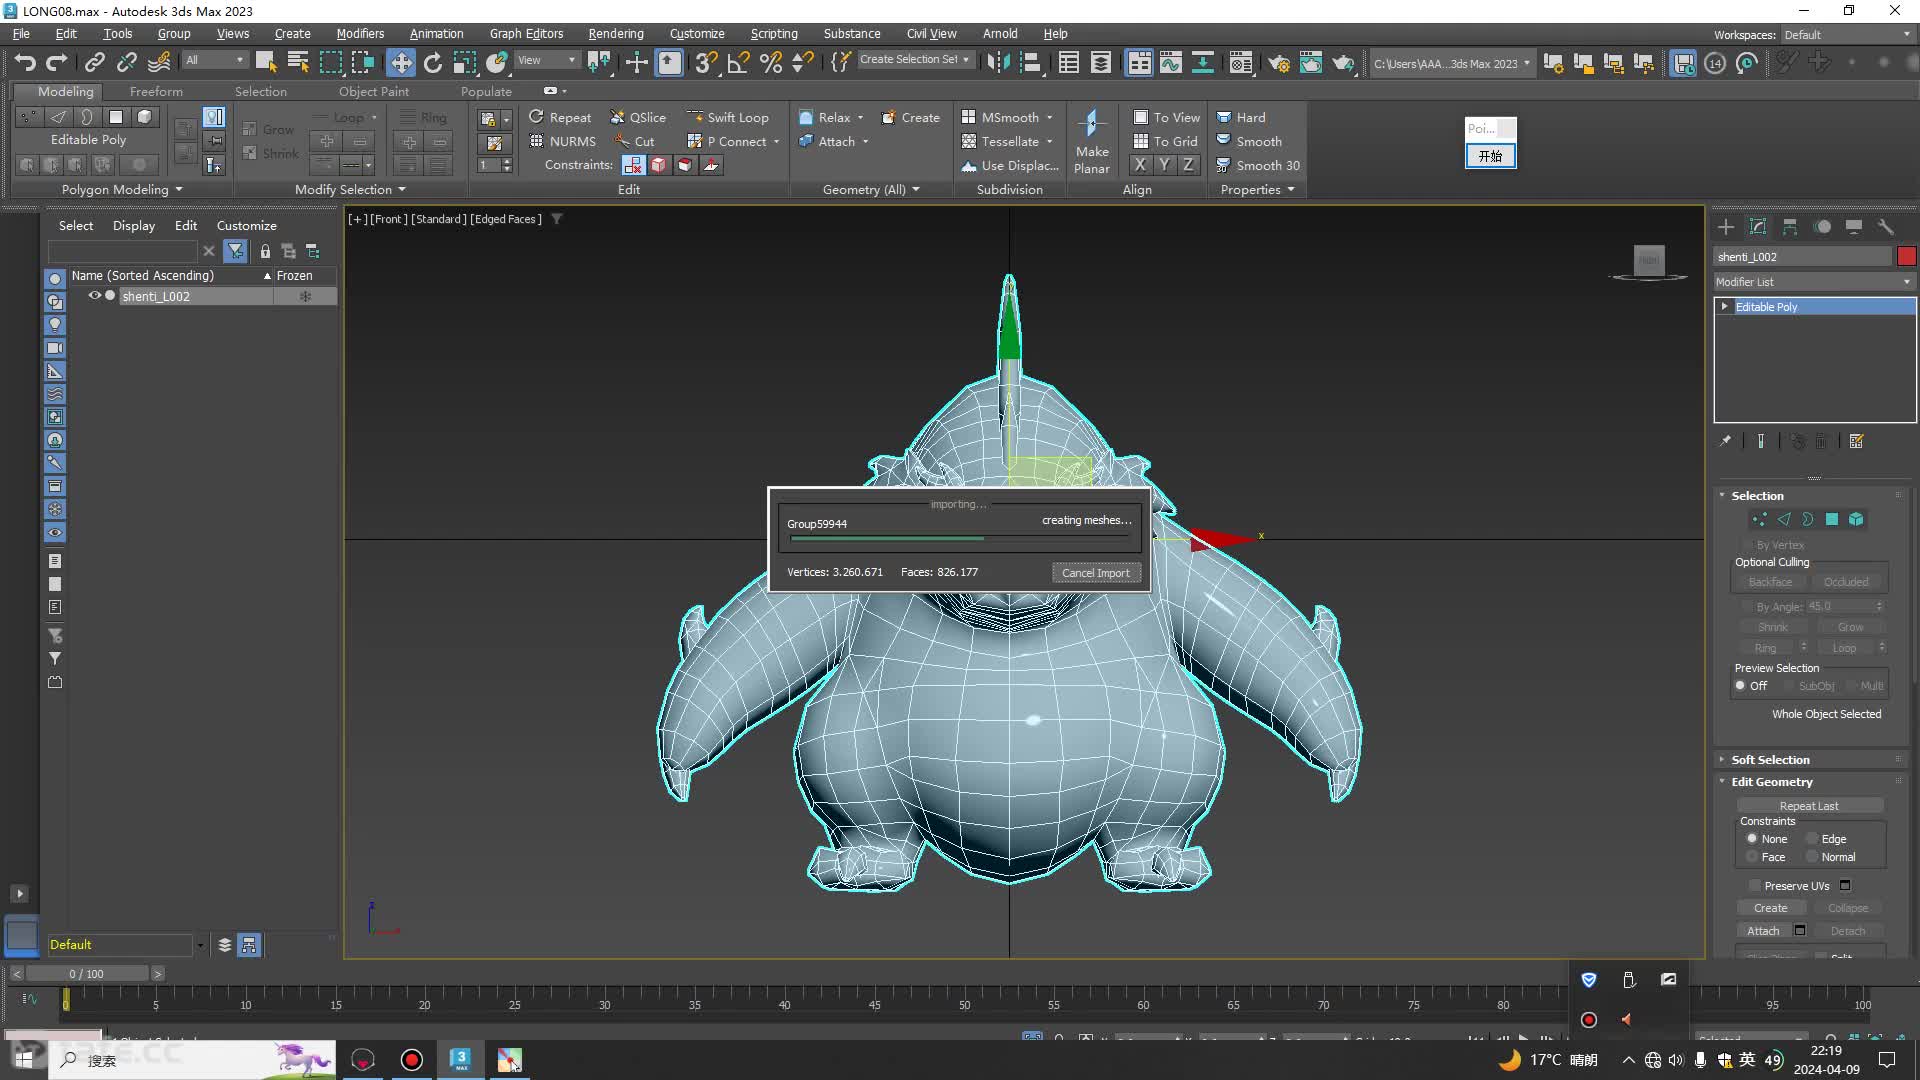Viewport: 1920px width, 1080px height.
Task: Expand the Editable Poly modifier entry
Action: 1725,307
